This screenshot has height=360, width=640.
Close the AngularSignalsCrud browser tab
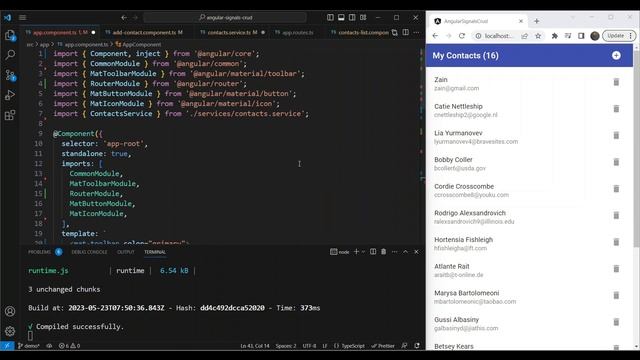pos(521,21)
